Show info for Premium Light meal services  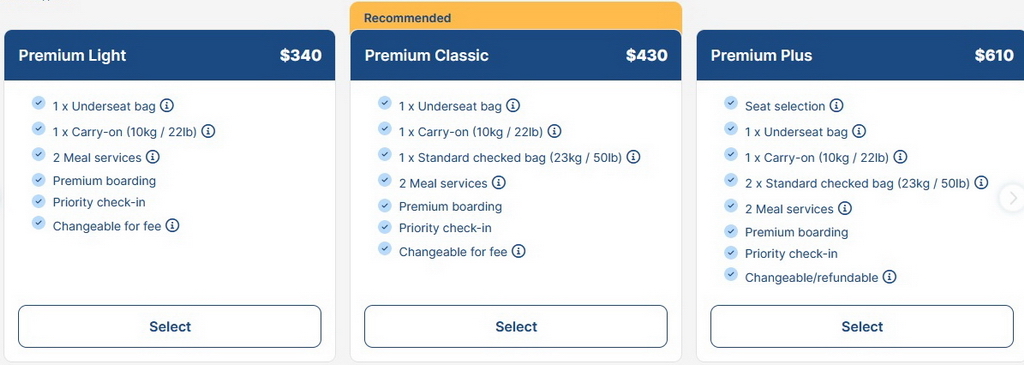[x=153, y=157]
